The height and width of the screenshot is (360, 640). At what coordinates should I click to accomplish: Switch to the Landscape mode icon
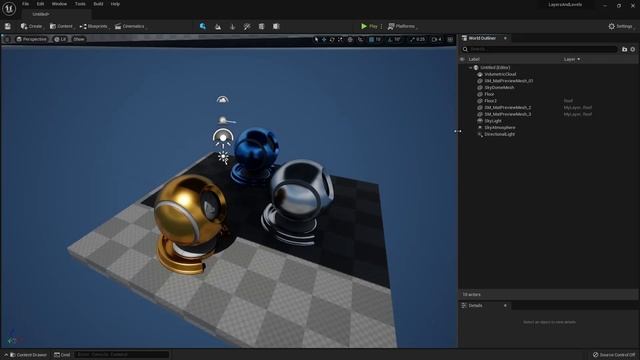pyautogui.click(x=218, y=27)
